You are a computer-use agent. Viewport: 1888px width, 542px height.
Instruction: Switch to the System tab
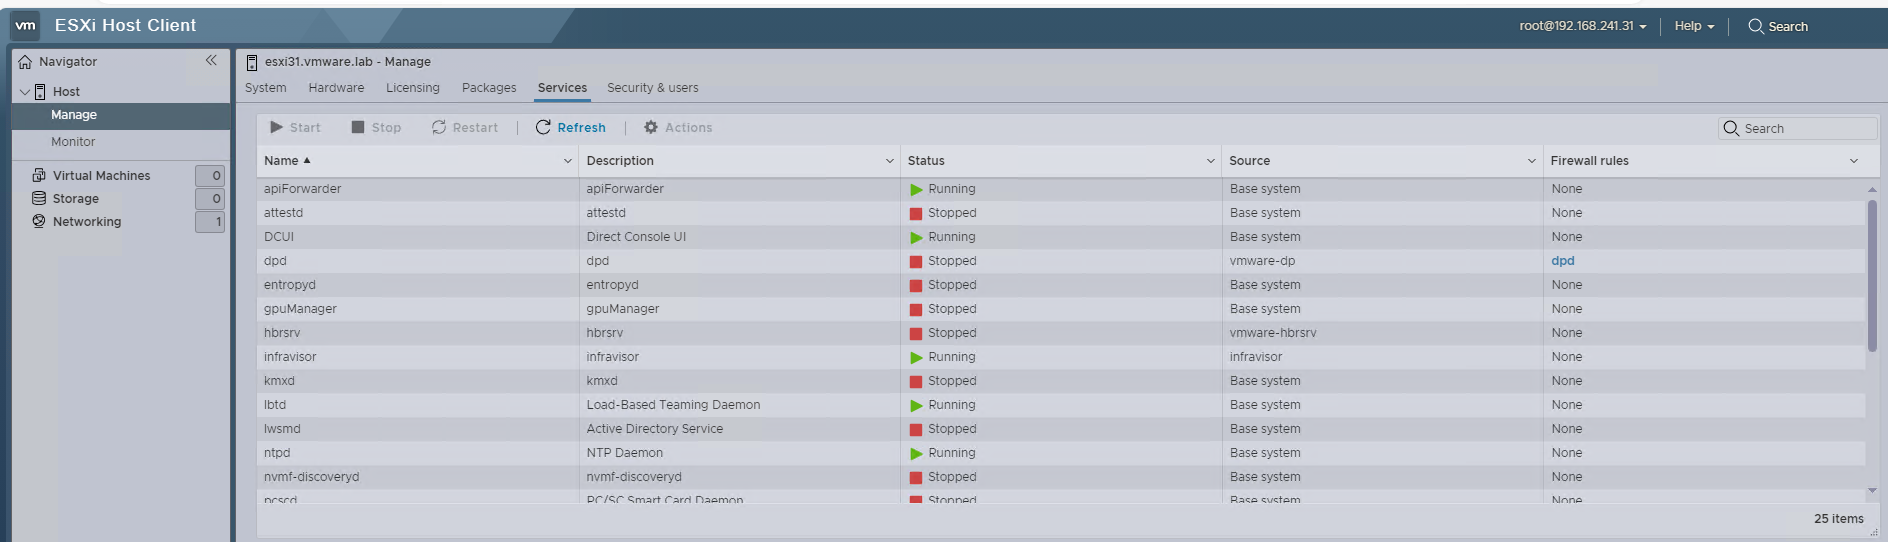266,88
